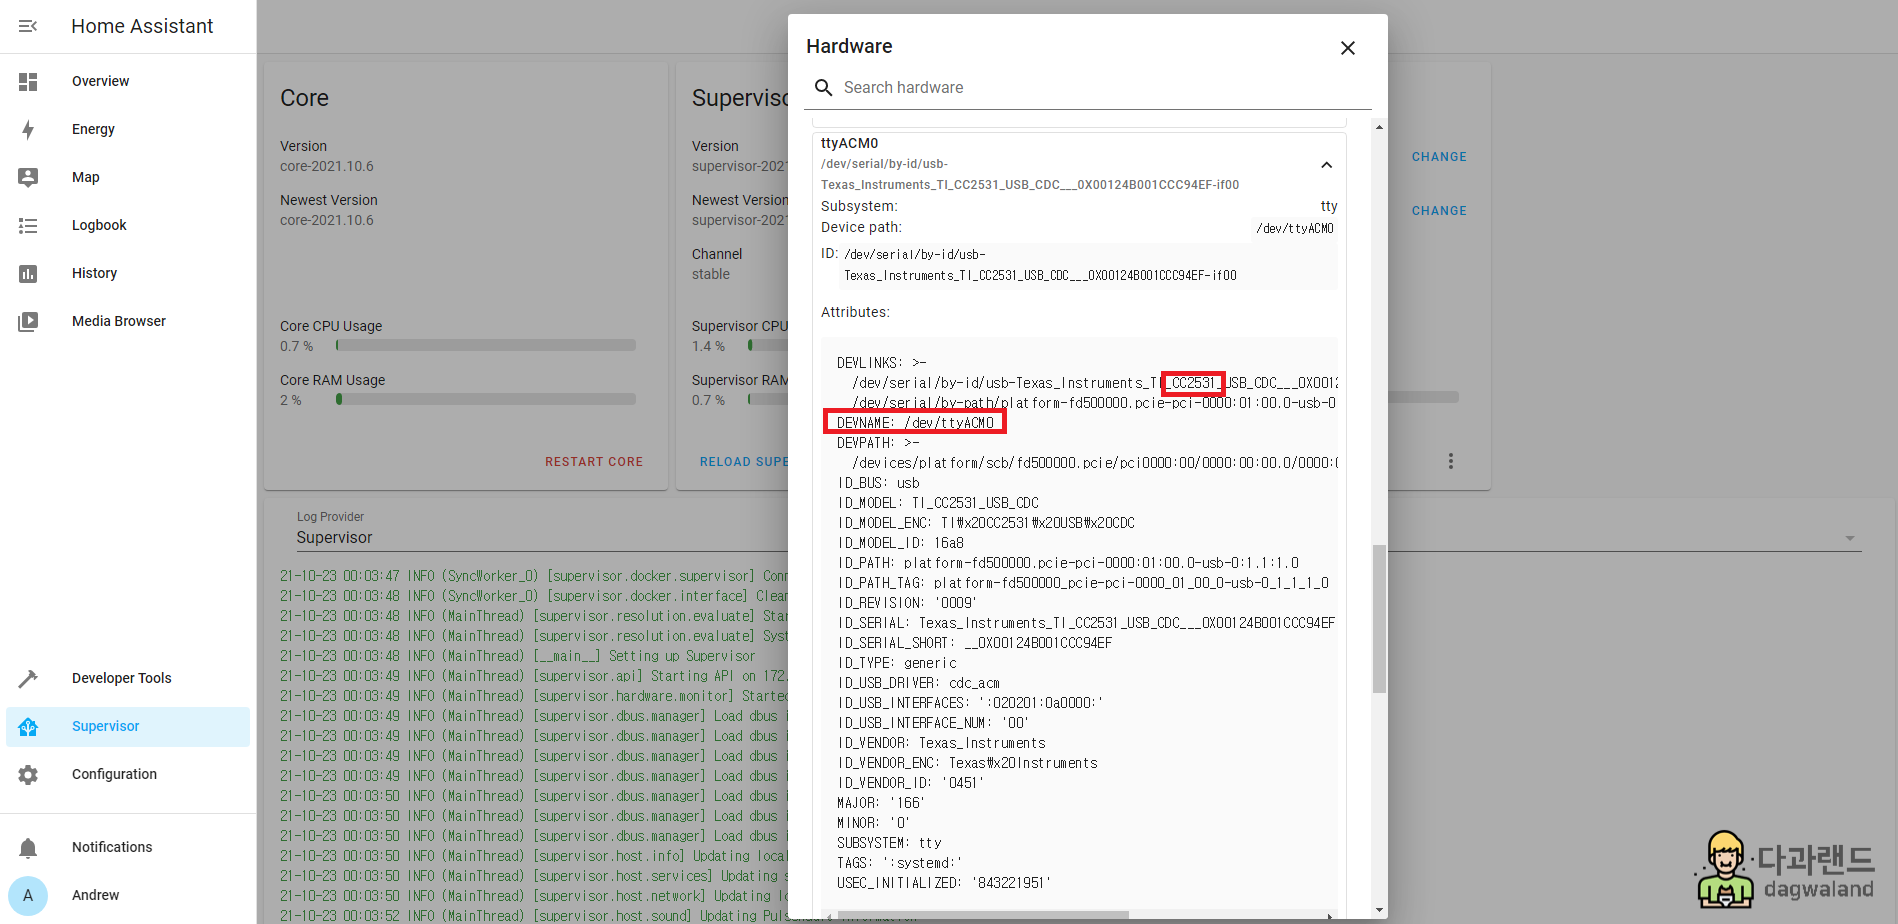Click the Core card title
Viewport: 1898px width, 924px height.
(x=305, y=98)
